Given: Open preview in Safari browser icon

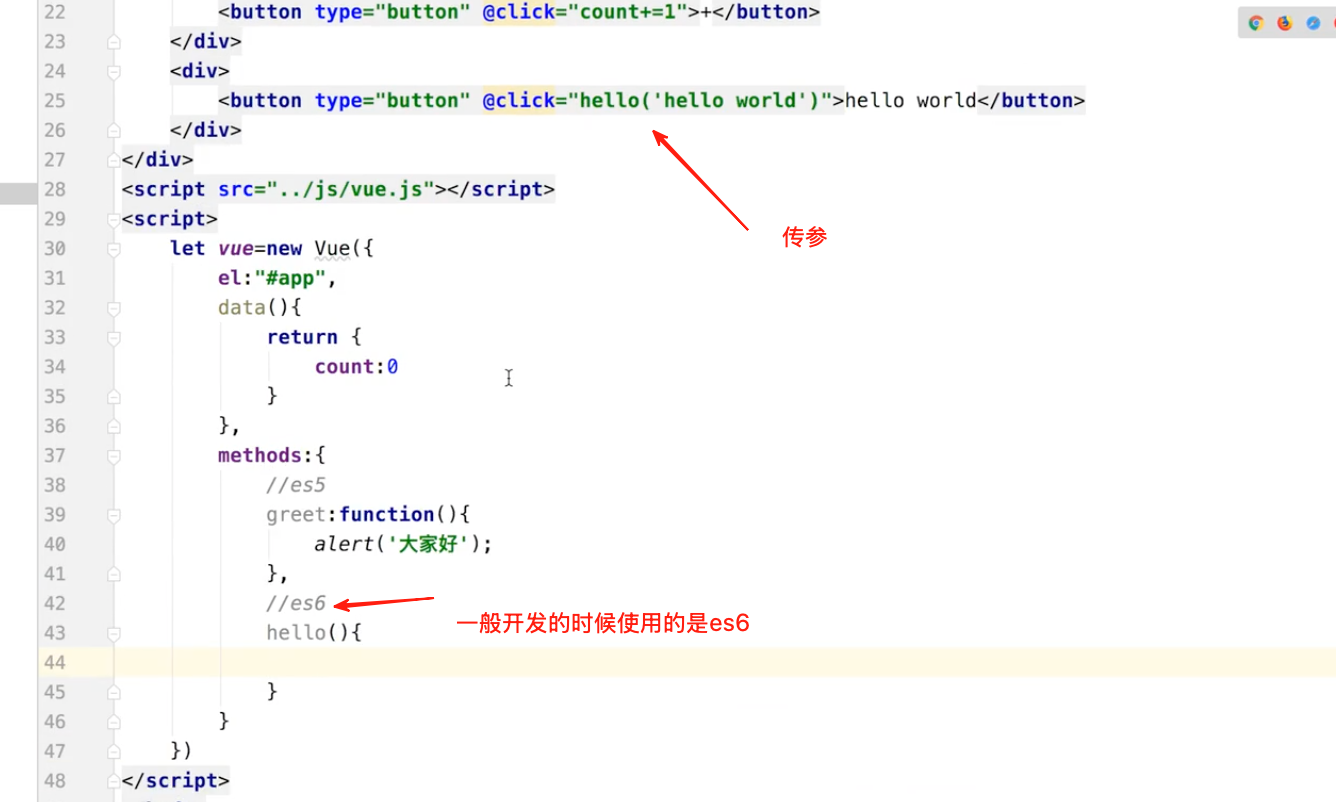Looking at the screenshot, I should click(1313, 23).
